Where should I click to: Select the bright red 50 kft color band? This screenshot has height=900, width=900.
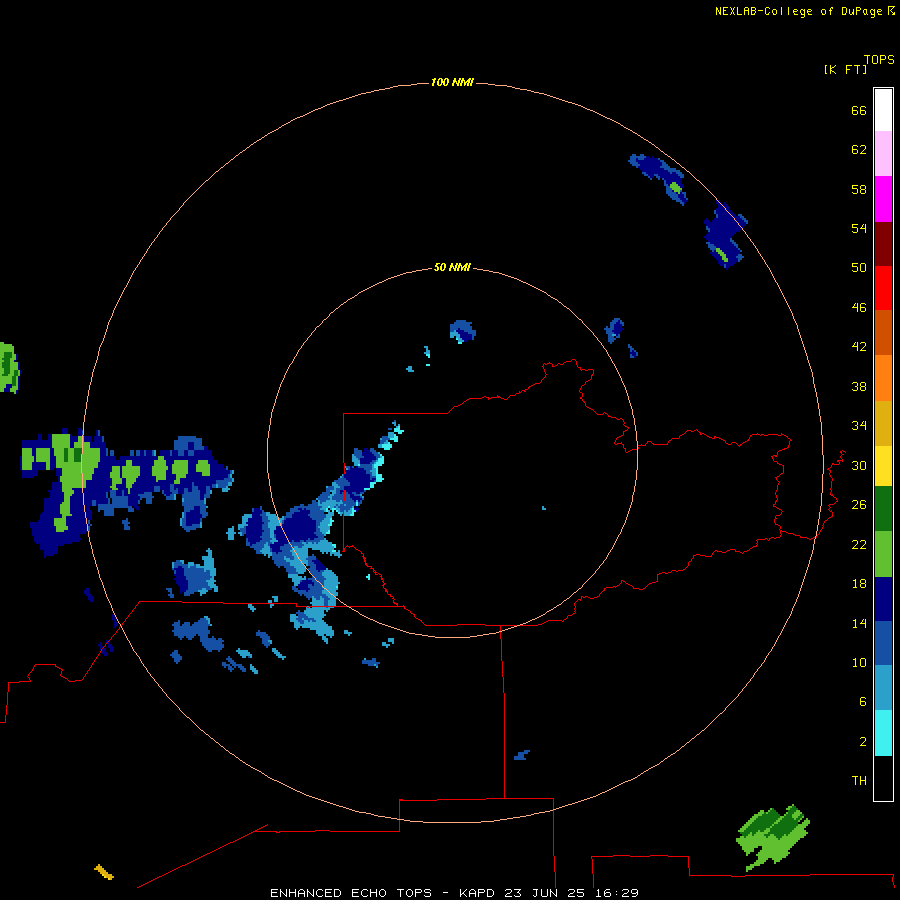click(883, 288)
